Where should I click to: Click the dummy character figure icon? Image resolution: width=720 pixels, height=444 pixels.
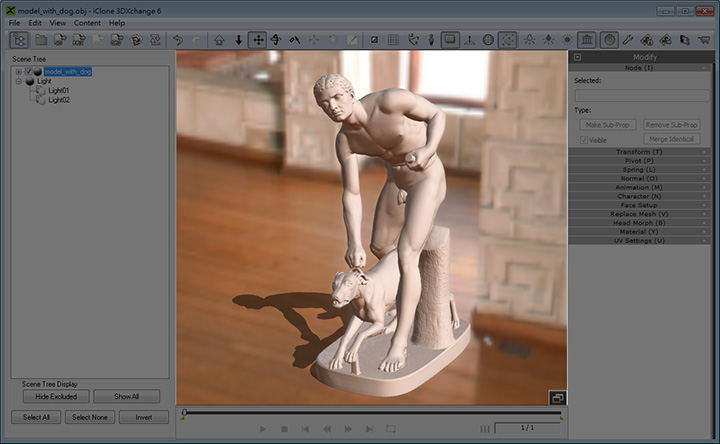click(431, 40)
